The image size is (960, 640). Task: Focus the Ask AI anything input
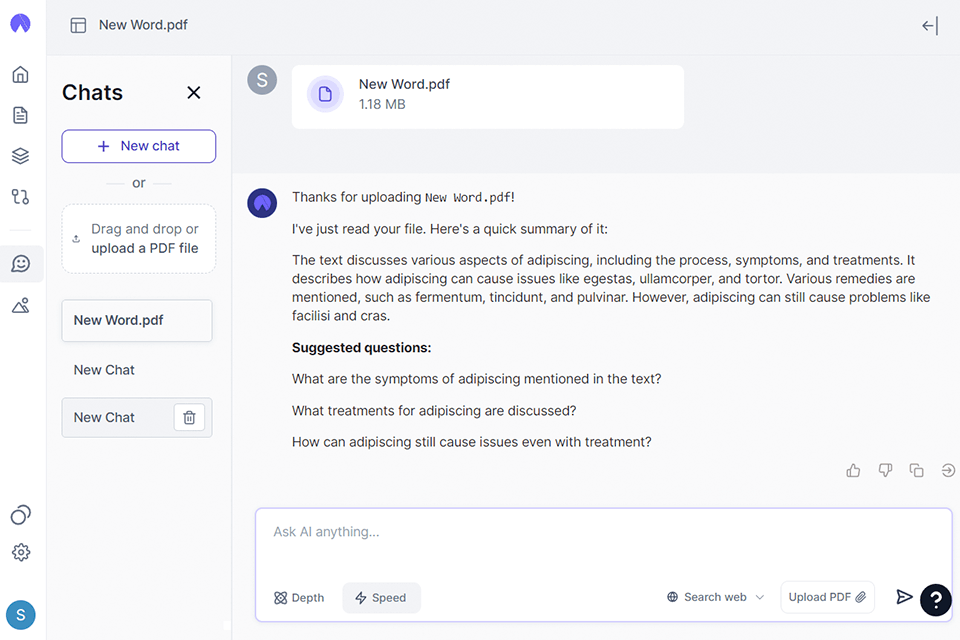[x=600, y=532]
